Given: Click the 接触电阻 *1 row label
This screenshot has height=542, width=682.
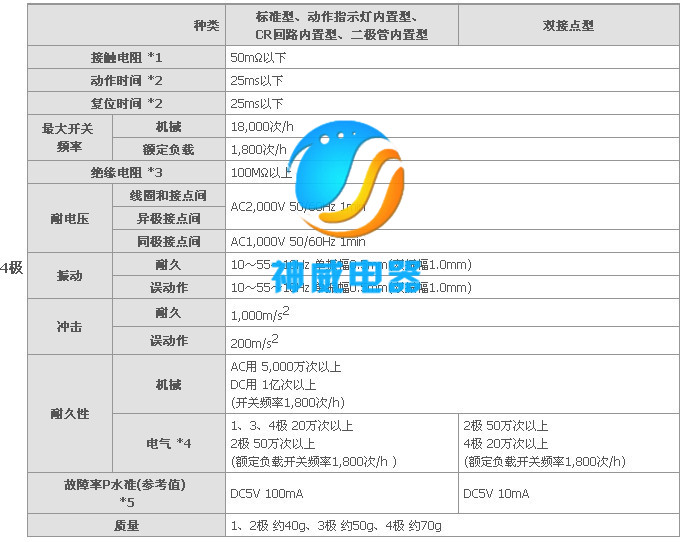Looking at the screenshot, I should tap(126, 57).
